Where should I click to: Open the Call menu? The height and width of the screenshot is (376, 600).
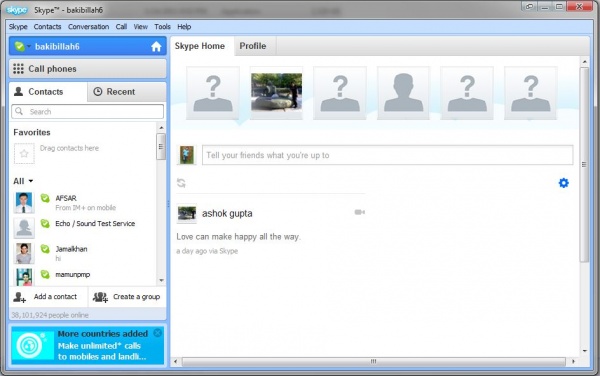[121, 27]
